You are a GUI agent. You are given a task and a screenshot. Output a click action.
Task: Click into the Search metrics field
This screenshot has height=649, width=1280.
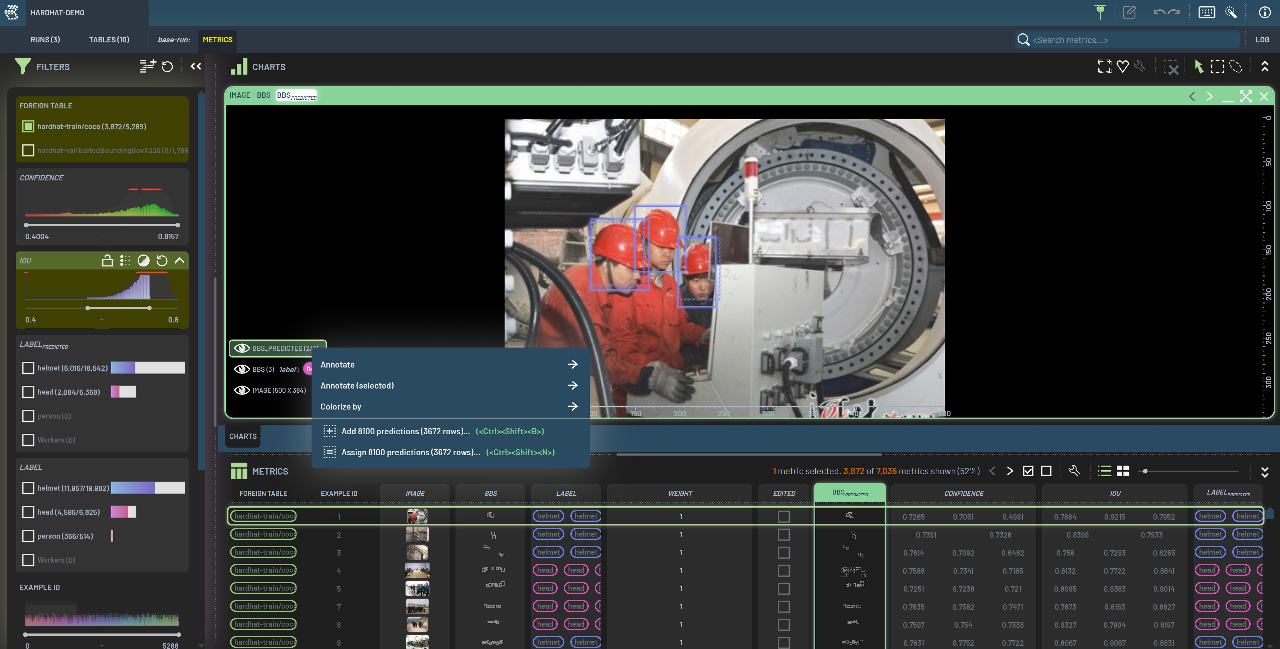pyautogui.click(x=1110, y=40)
